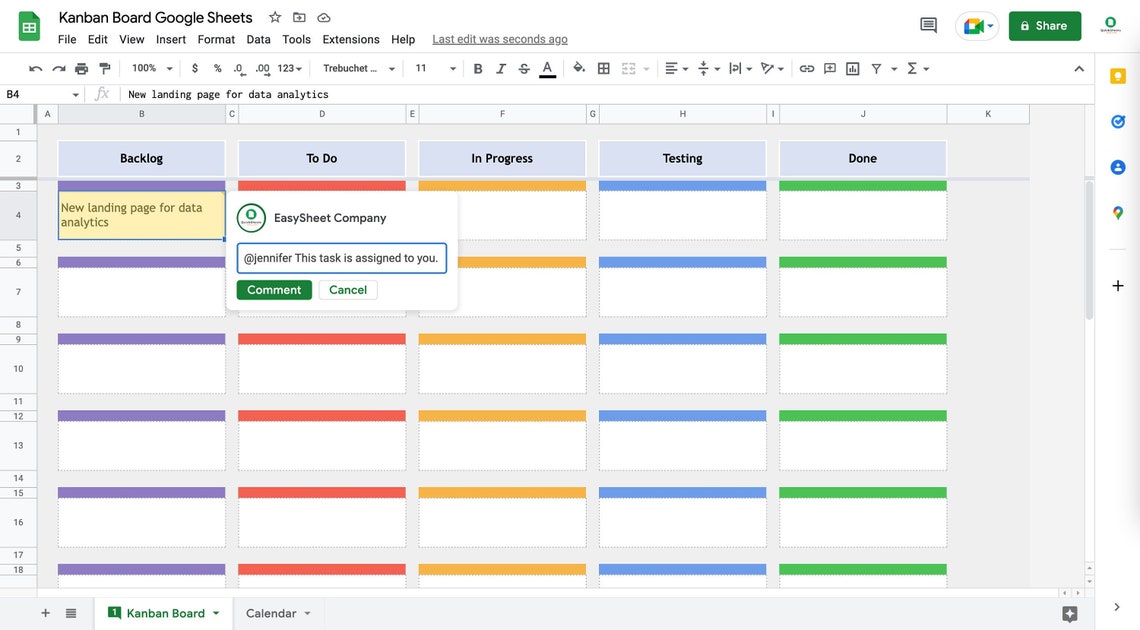
Task: Open Contacts in side panel
Action: (x=1117, y=167)
